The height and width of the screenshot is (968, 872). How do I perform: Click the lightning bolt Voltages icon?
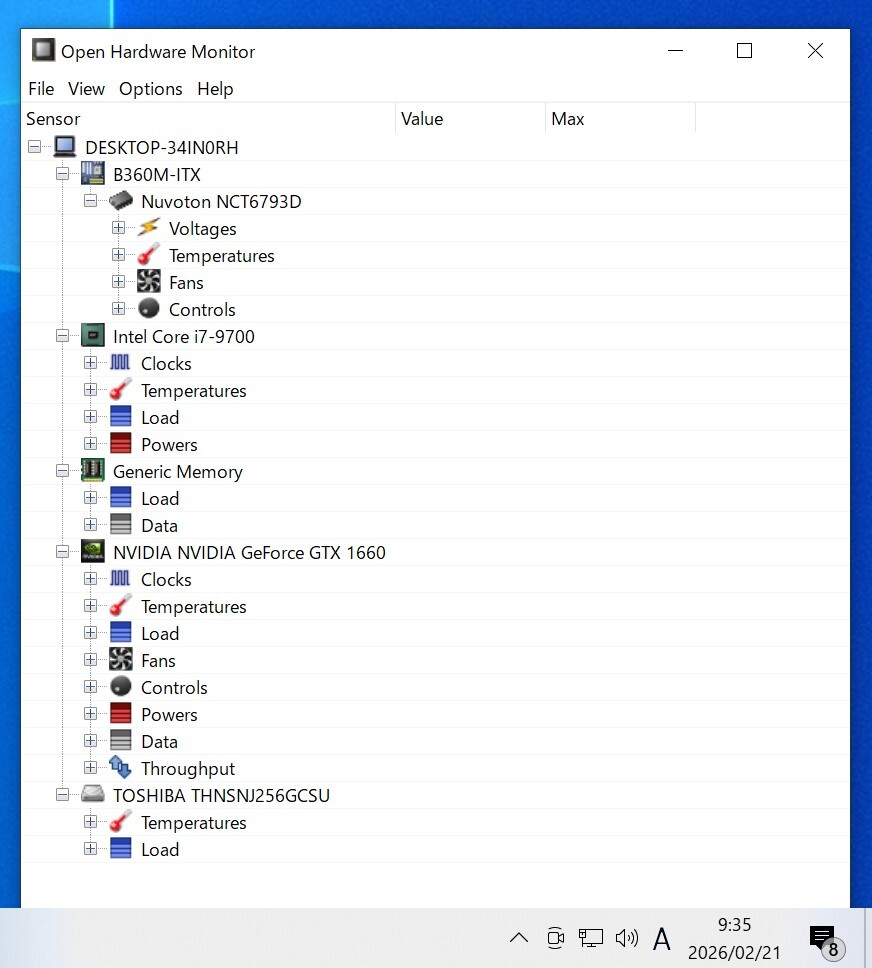point(148,228)
